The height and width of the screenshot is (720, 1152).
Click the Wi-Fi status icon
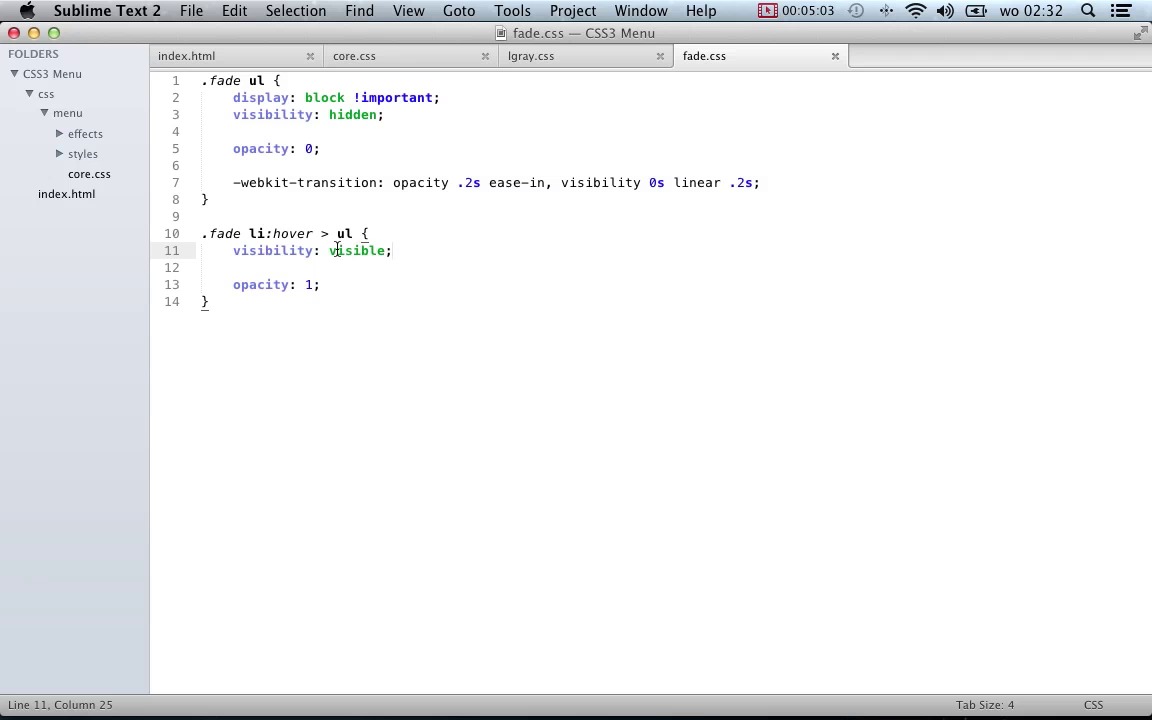click(915, 10)
